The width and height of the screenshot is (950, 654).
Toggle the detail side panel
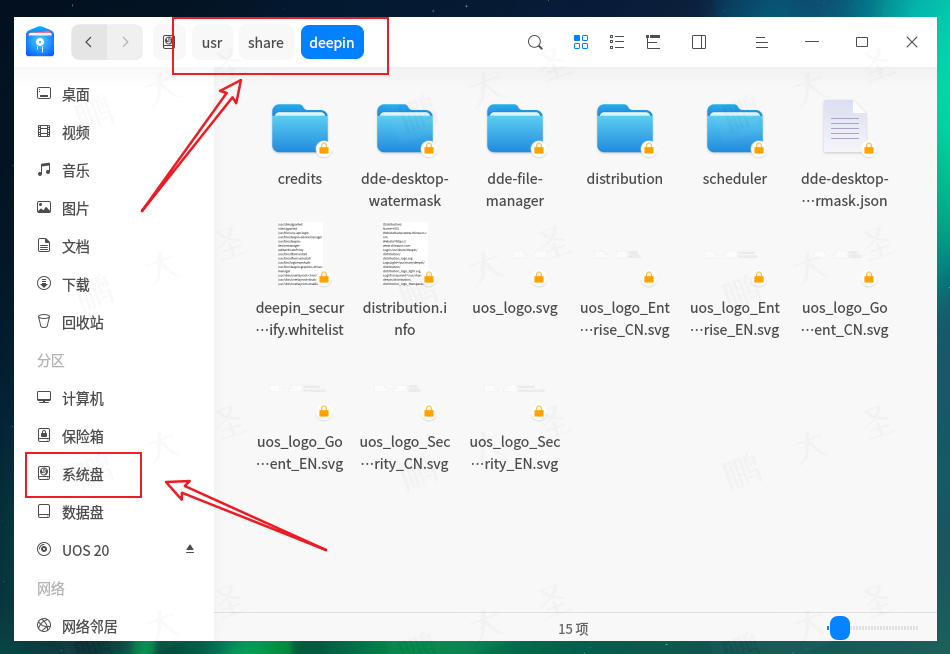(x=699, y=42)
